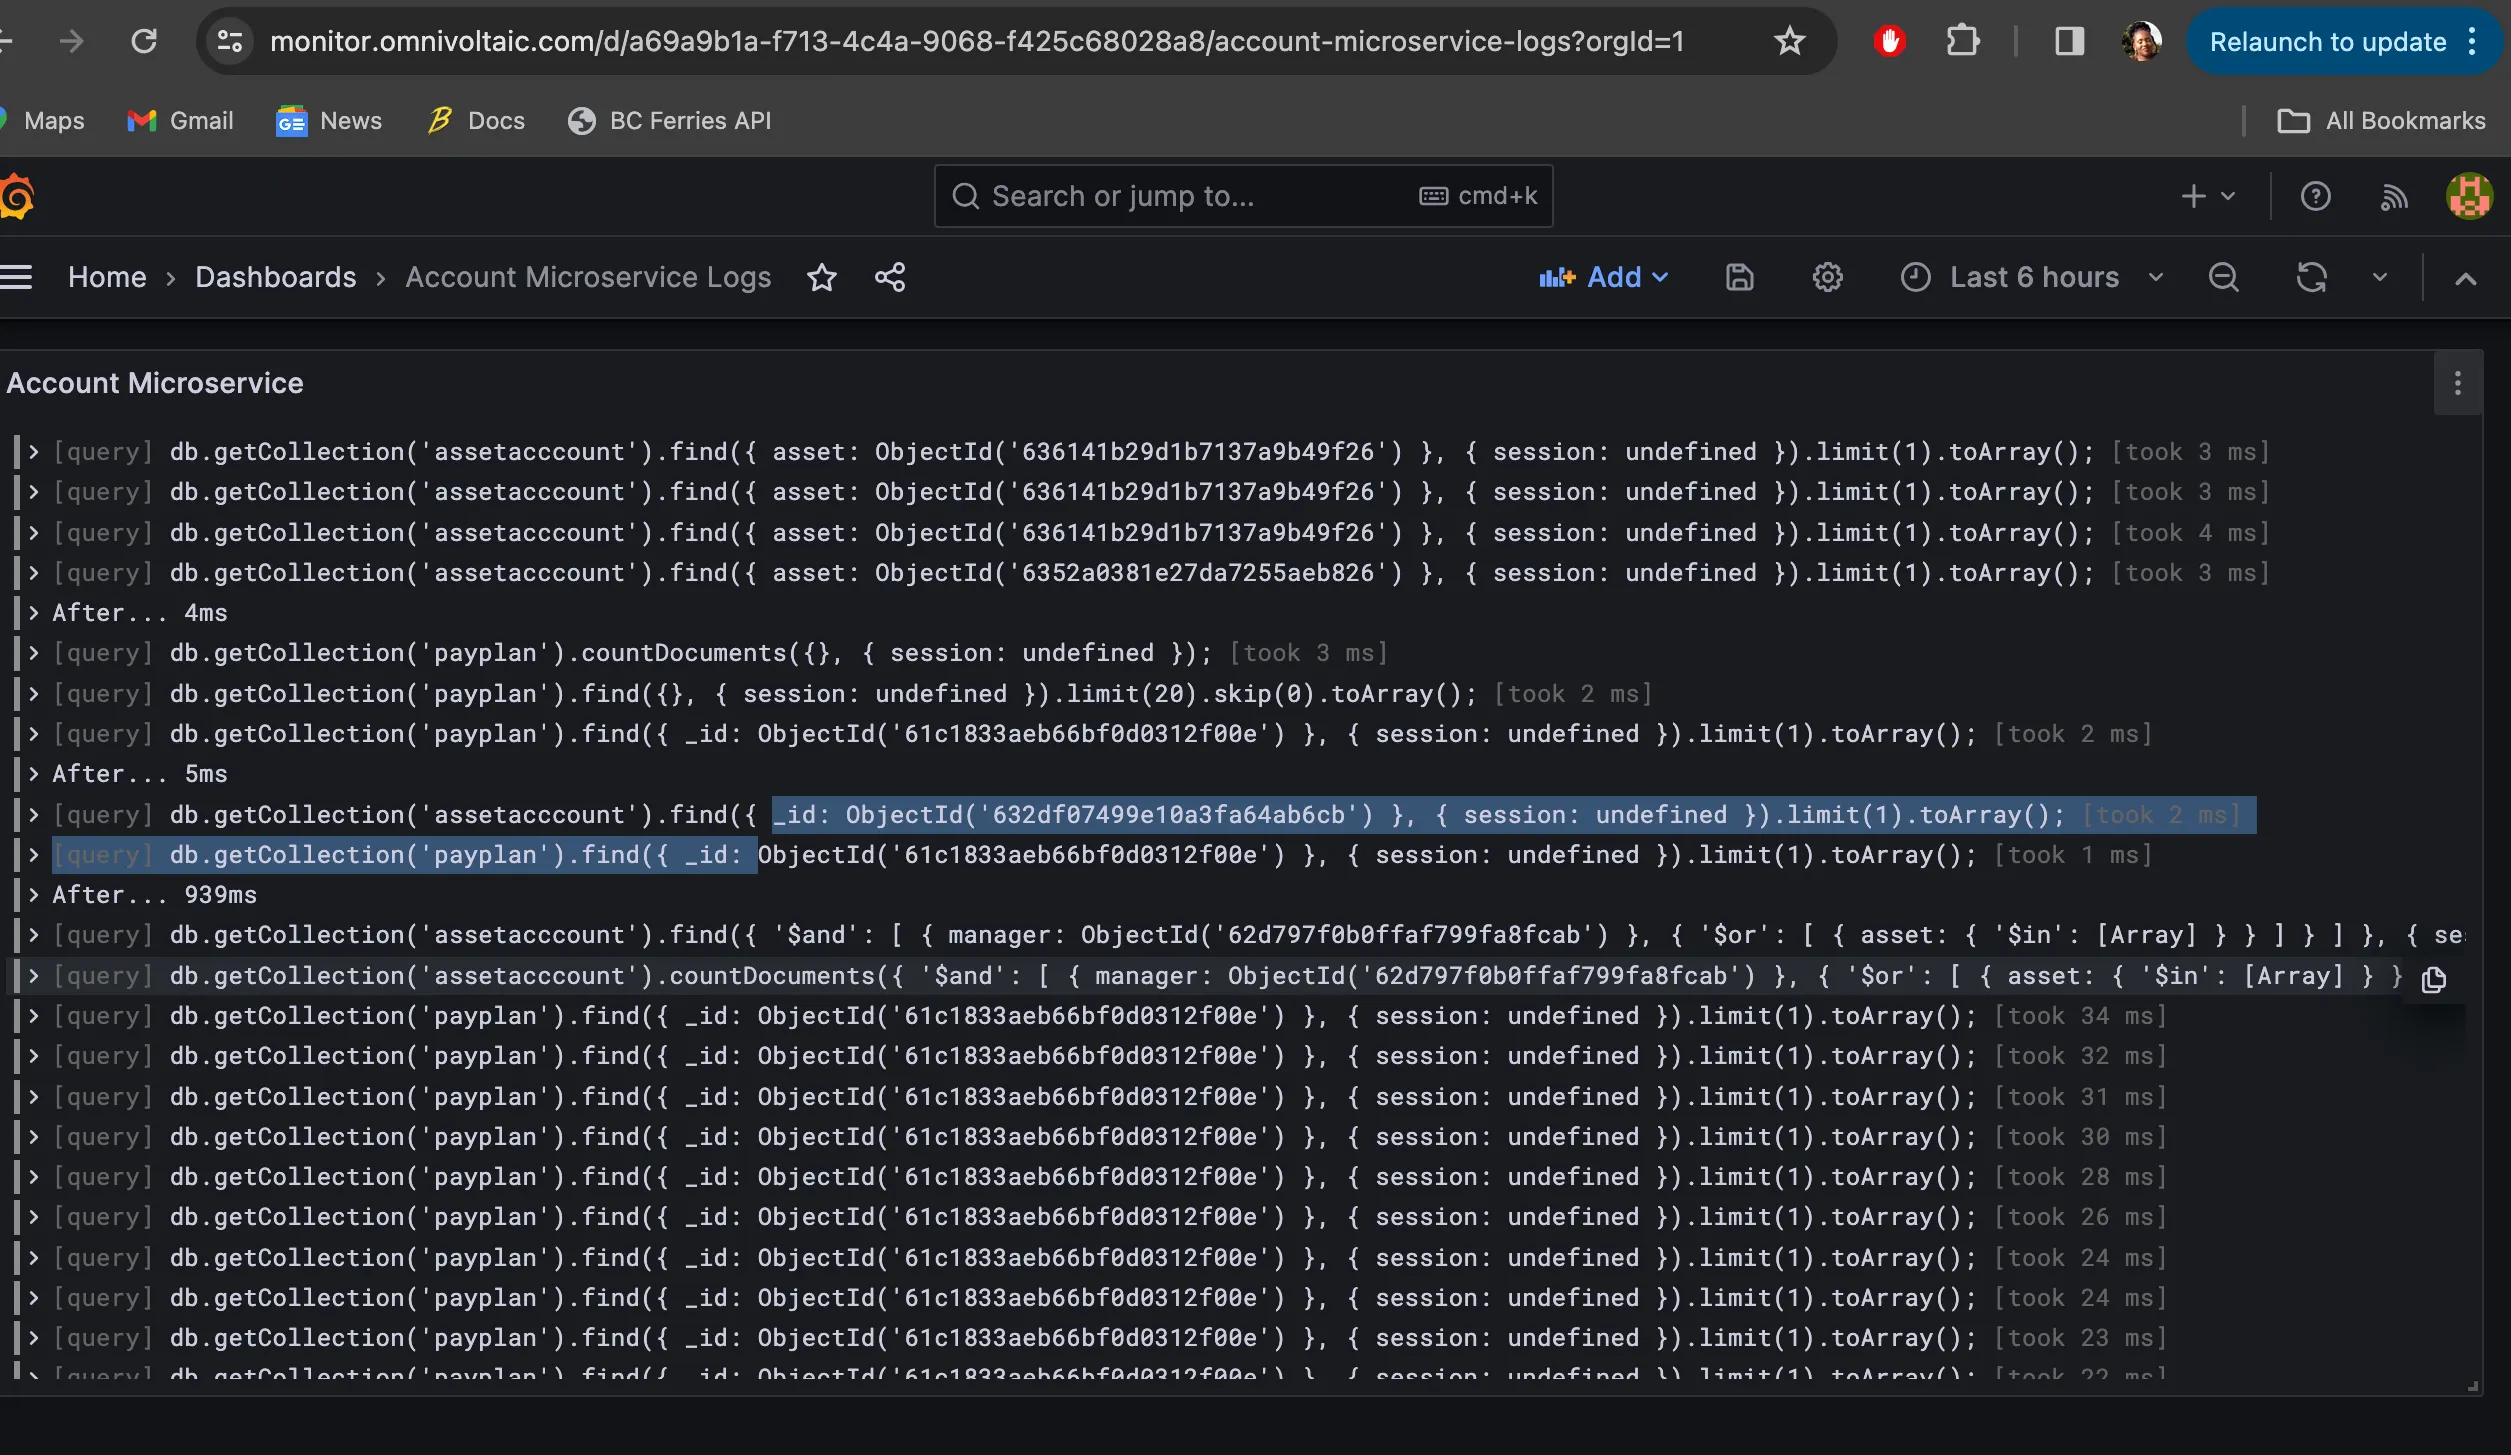Open the Grafana home logo
This screenshot has height=1455, width=2511.
[18, 196]
